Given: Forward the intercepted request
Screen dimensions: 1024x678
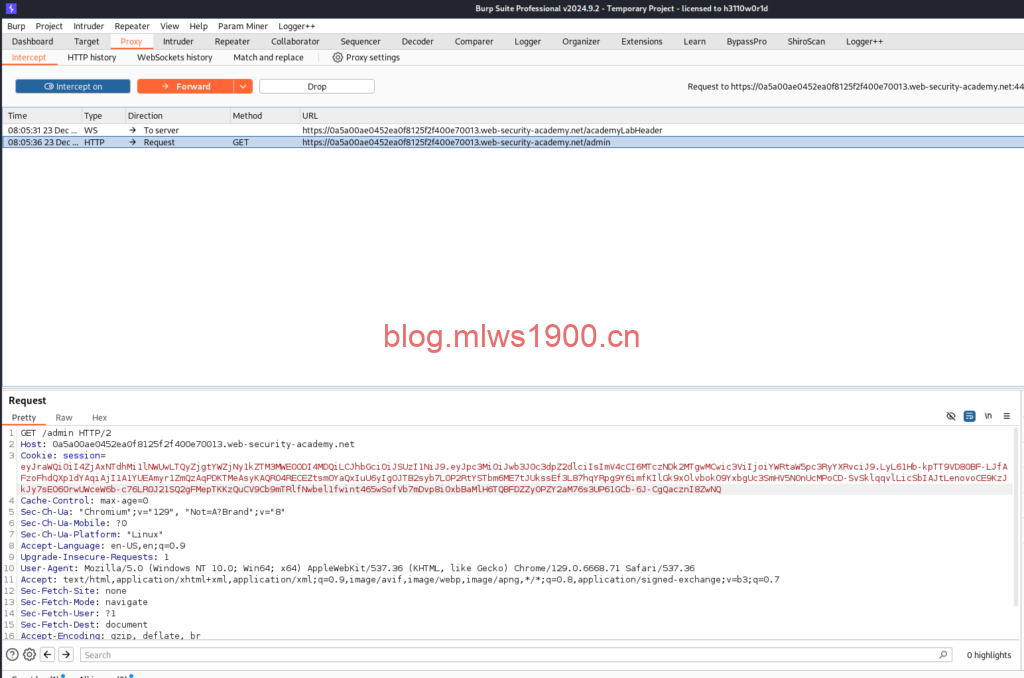Looking at the screenshot, I should 185,86.
